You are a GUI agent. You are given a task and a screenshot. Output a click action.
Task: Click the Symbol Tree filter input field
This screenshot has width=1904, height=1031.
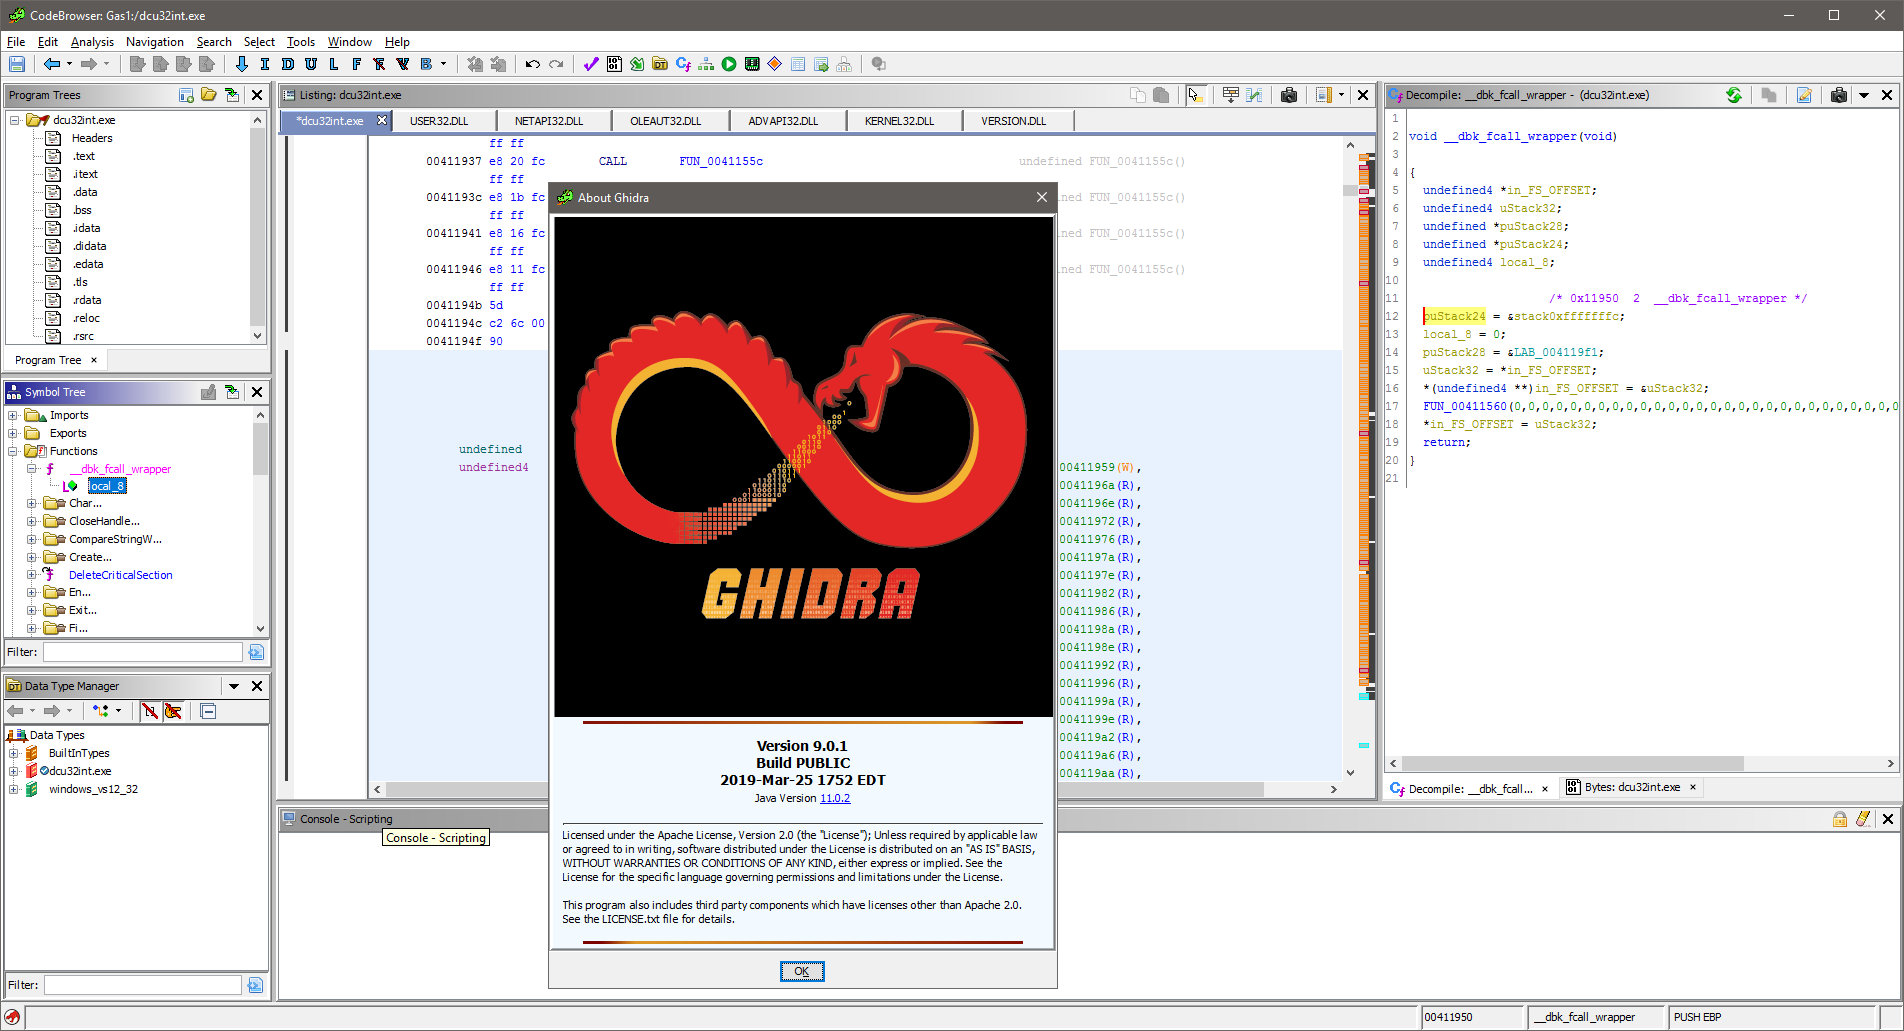click(x=142, y=652)
